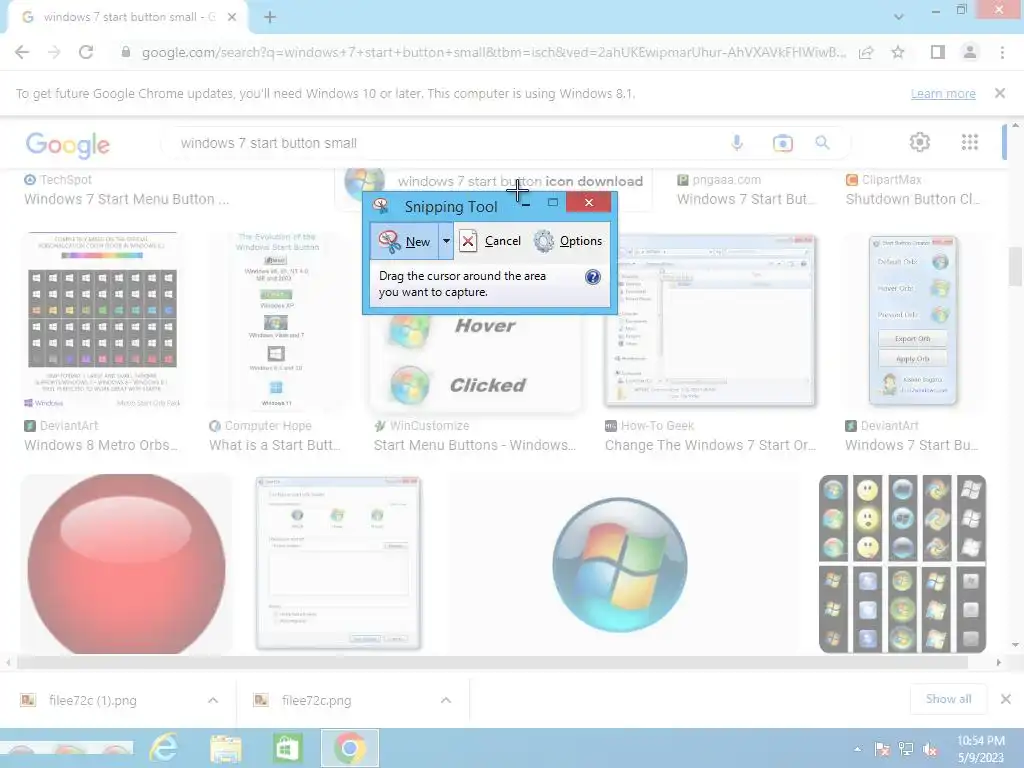Screen dimensions: 1024x768
Task: Search by voice microphone icon
Action: pyautogui.click(x=737, y=142)
